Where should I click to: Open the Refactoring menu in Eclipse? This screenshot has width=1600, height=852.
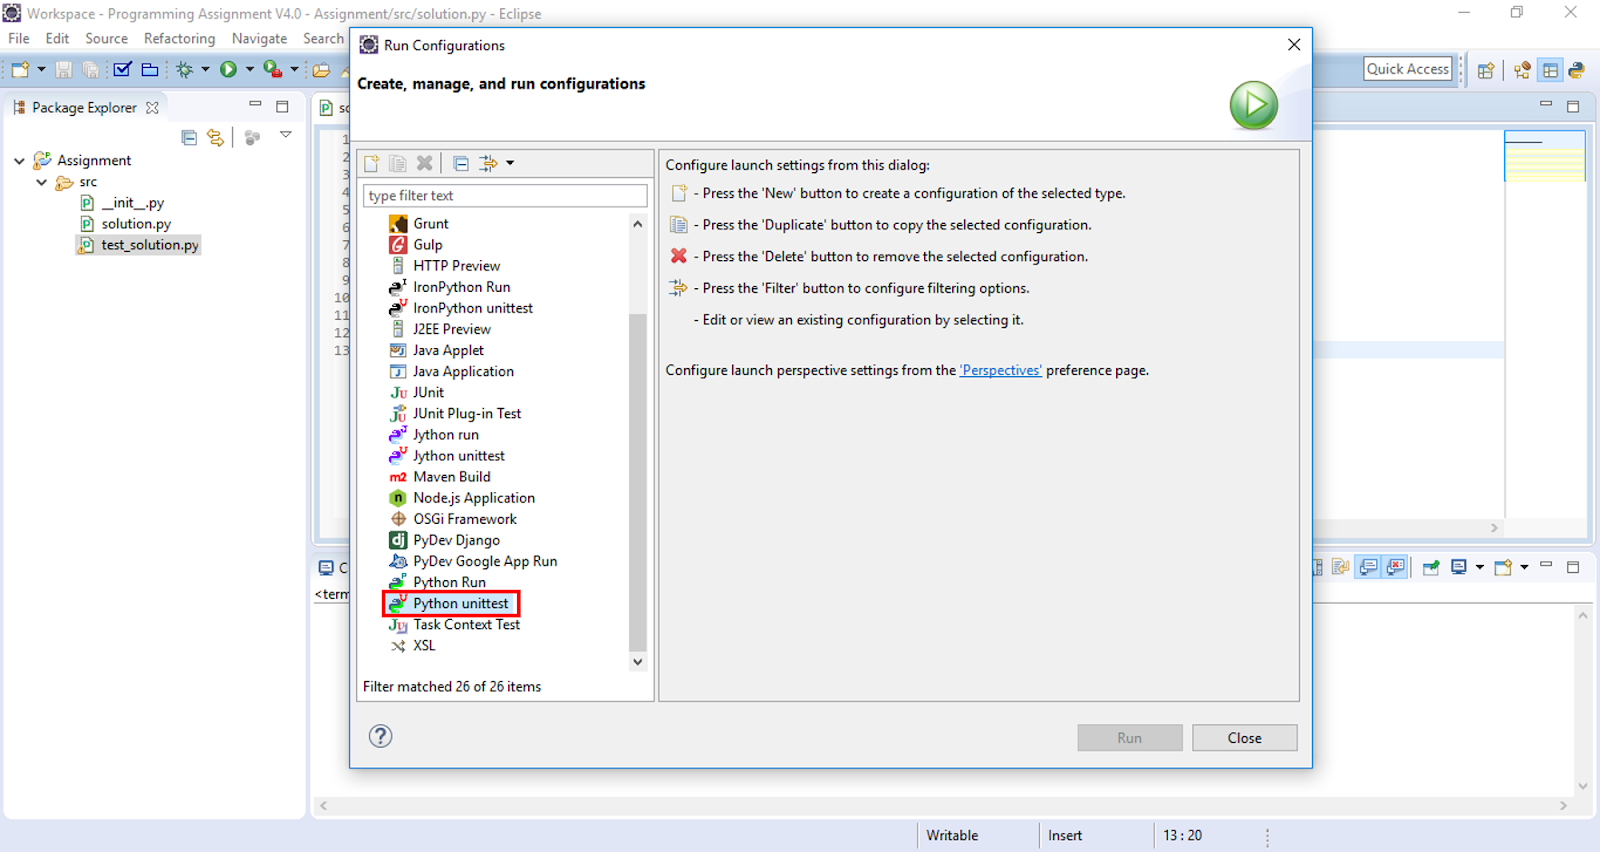(x=179, y=38)
